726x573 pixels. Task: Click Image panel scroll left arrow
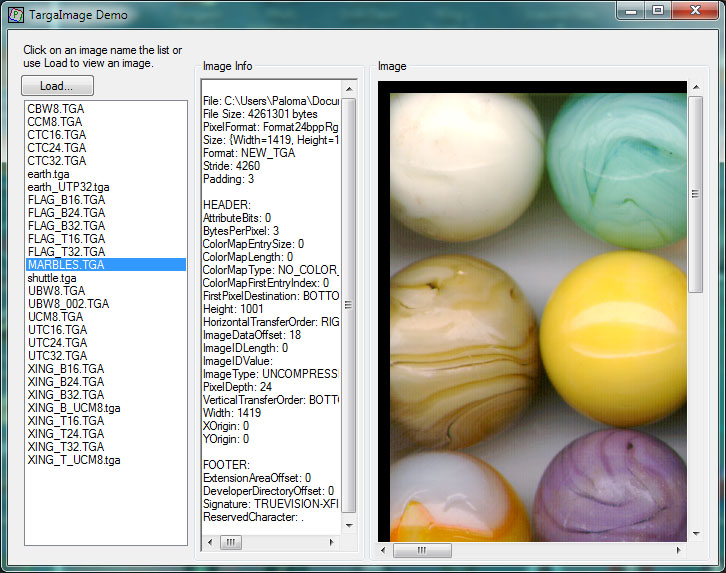click(x=383, y=550)
